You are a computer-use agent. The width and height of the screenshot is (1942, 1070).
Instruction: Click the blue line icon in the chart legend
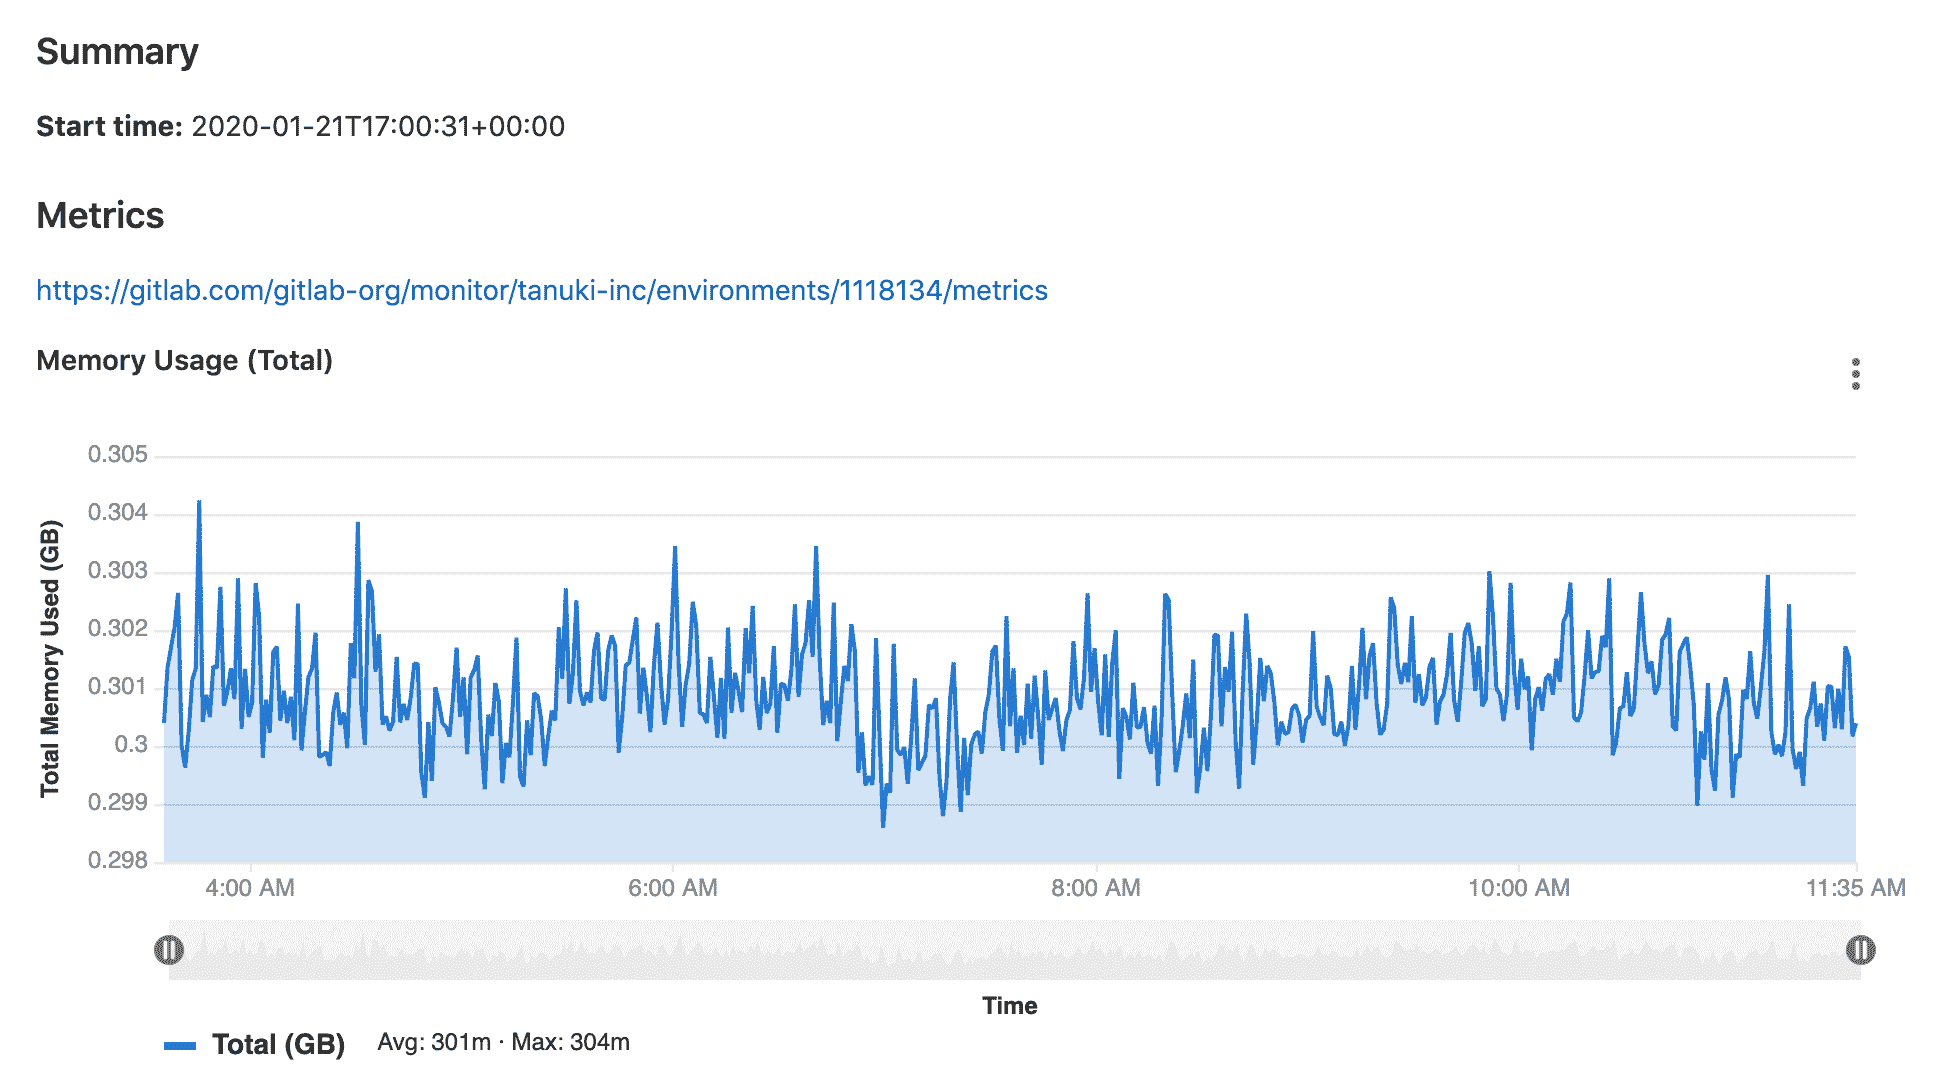tap(181, 1043)
